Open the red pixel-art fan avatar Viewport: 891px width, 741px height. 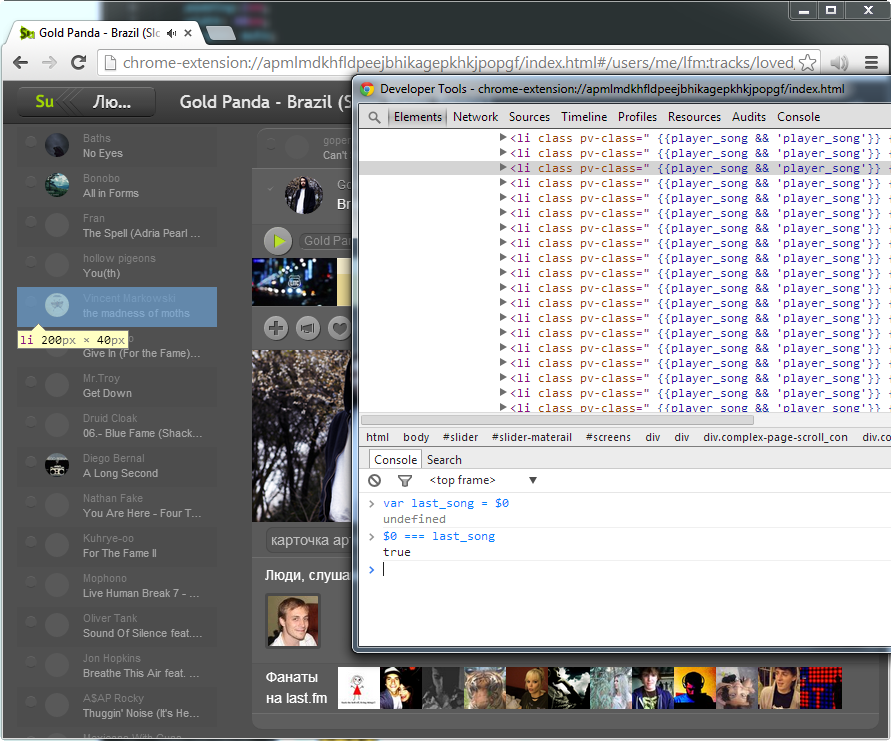[x=821, y=688]
